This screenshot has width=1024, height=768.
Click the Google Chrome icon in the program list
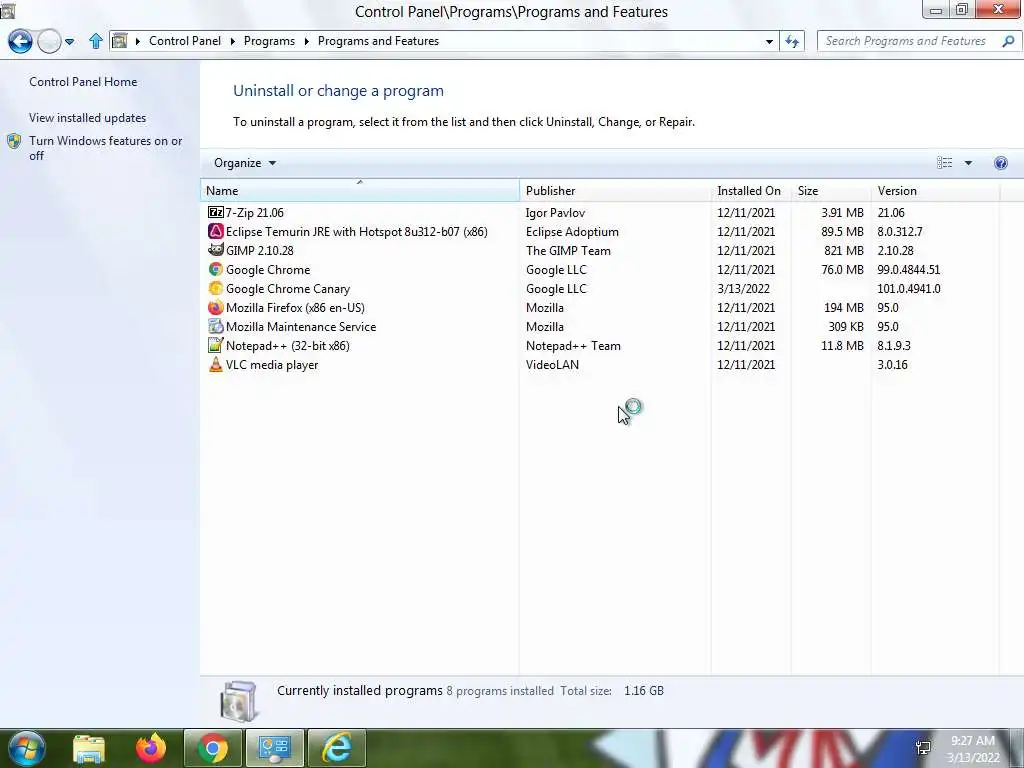click(216, 269)
